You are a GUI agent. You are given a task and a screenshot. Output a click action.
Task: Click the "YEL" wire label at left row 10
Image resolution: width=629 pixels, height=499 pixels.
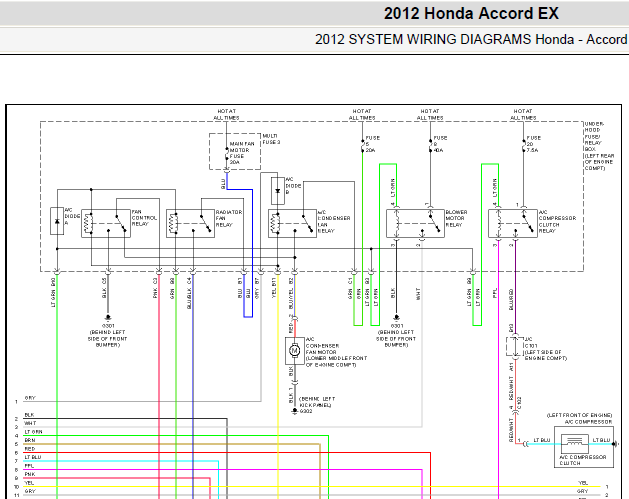point(29,483)
